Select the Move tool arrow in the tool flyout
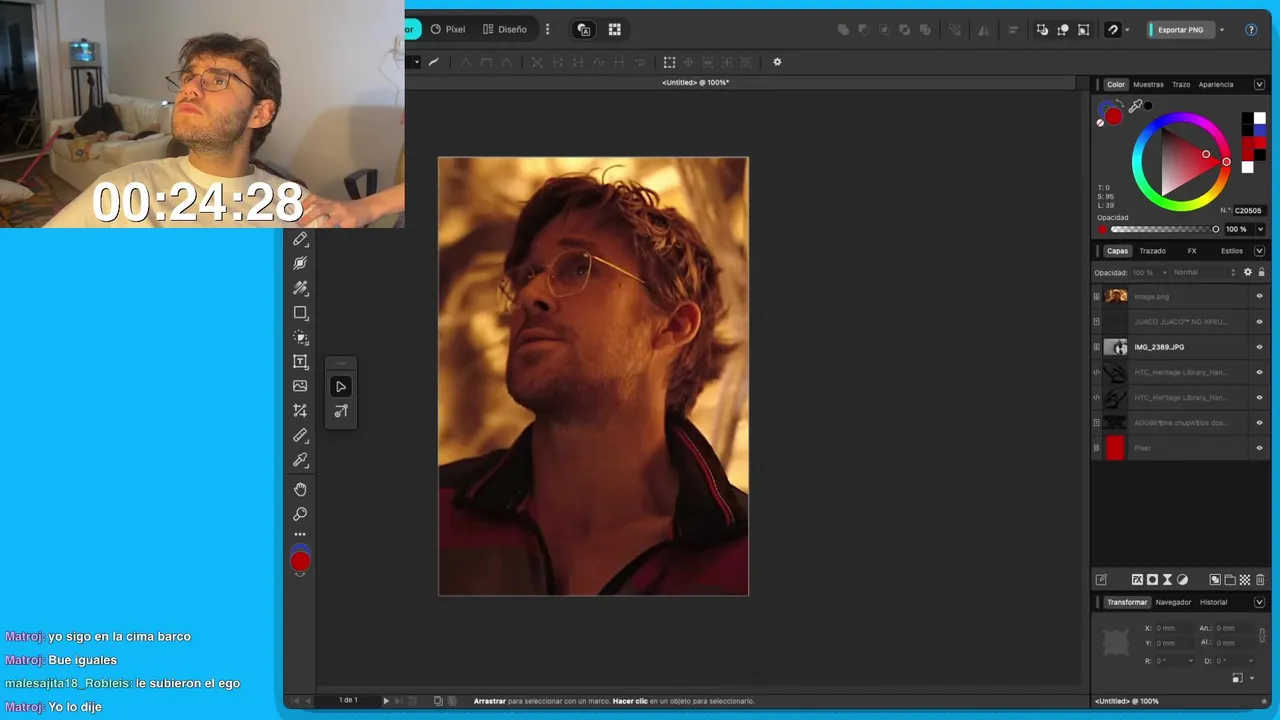1280x720 pixels. pos(341,387)
